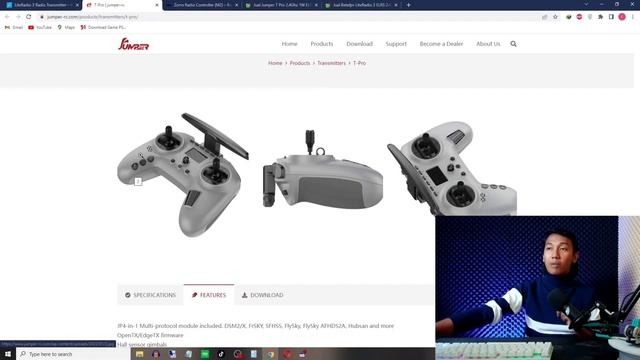The height and width of the screenshot is (360, 640).
Task: Open the Support navigation menu item
Action: [396, 44]
